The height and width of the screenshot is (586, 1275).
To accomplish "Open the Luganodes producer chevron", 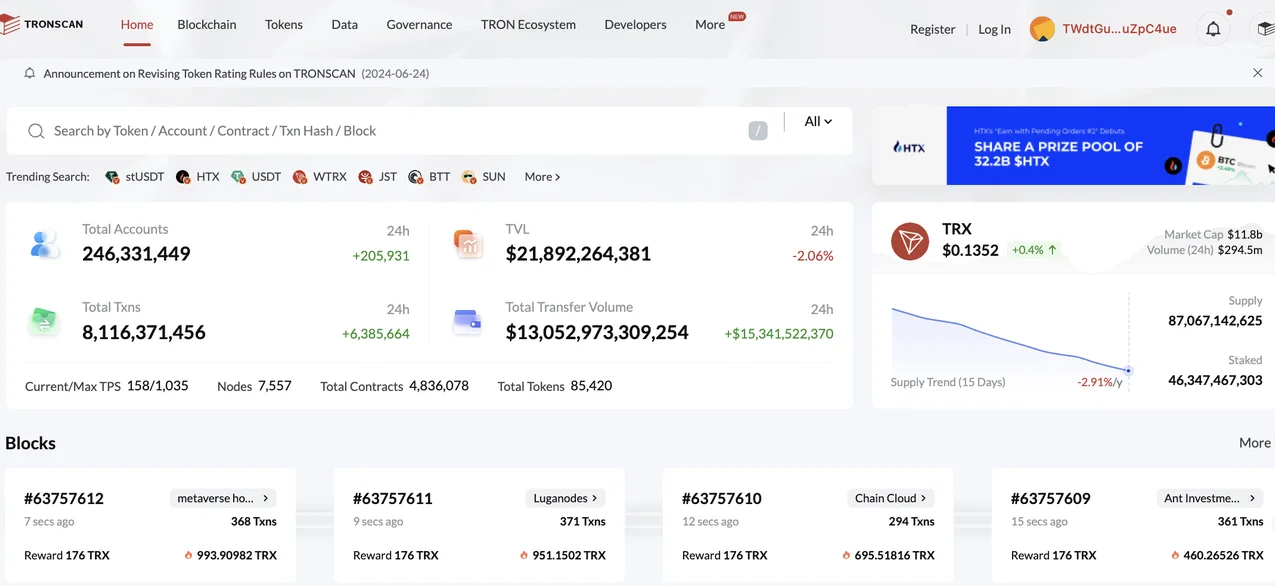I will click(595, 498).
